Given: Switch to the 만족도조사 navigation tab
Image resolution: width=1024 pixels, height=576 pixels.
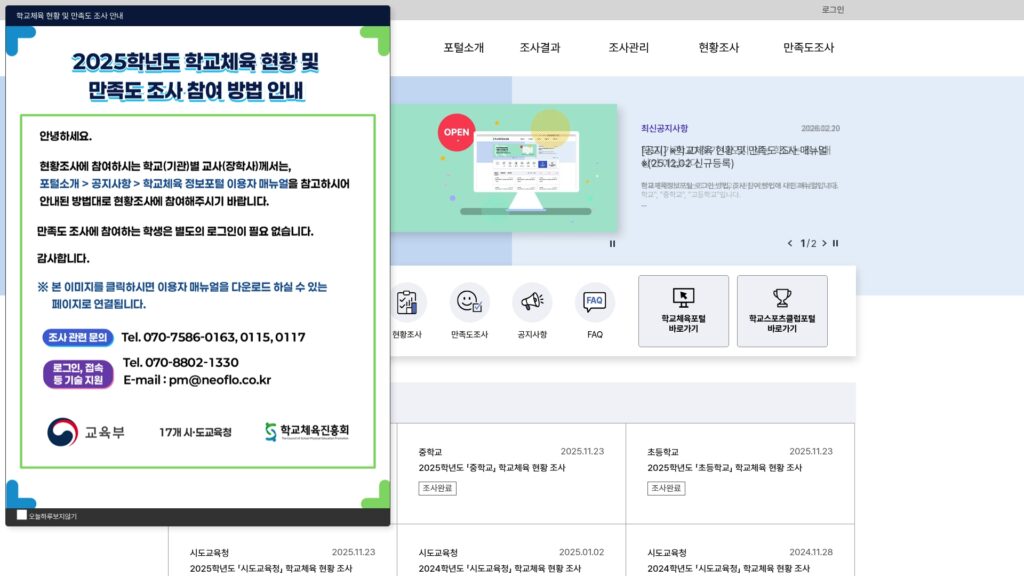Looking at the screenshot, I should tap(808, 45).
